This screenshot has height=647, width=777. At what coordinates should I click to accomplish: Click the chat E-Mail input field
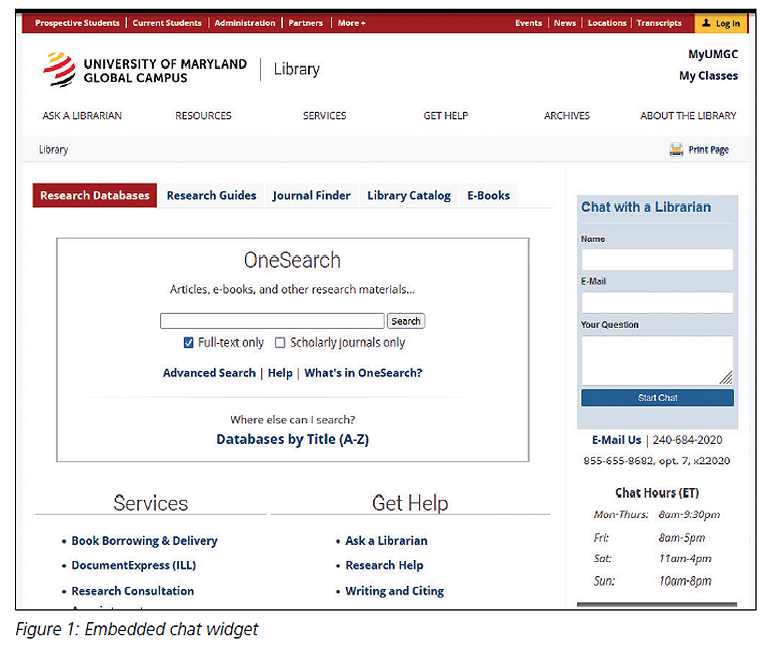(x=657, y=302)
